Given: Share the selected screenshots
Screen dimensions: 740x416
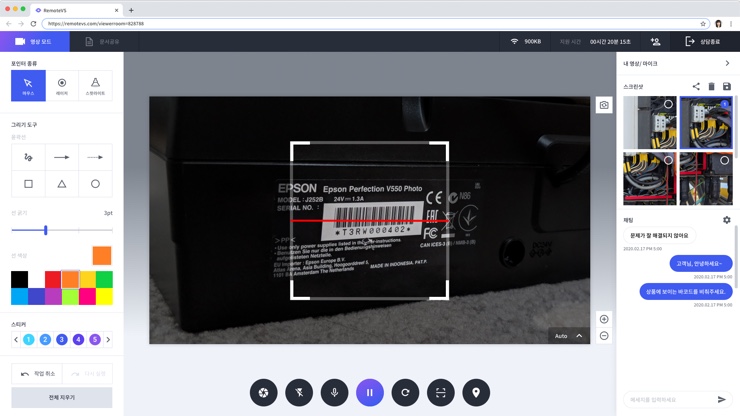Looking at the screenshot, I should 696,86.
